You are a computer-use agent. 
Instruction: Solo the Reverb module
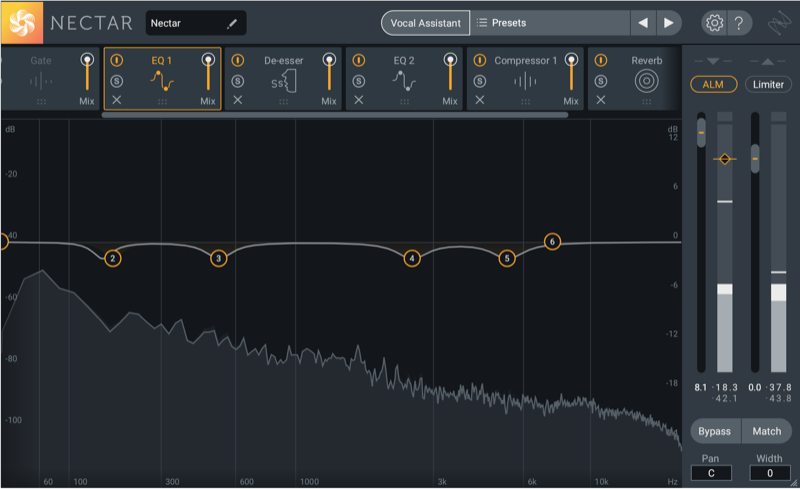click(x=601, y=81)
